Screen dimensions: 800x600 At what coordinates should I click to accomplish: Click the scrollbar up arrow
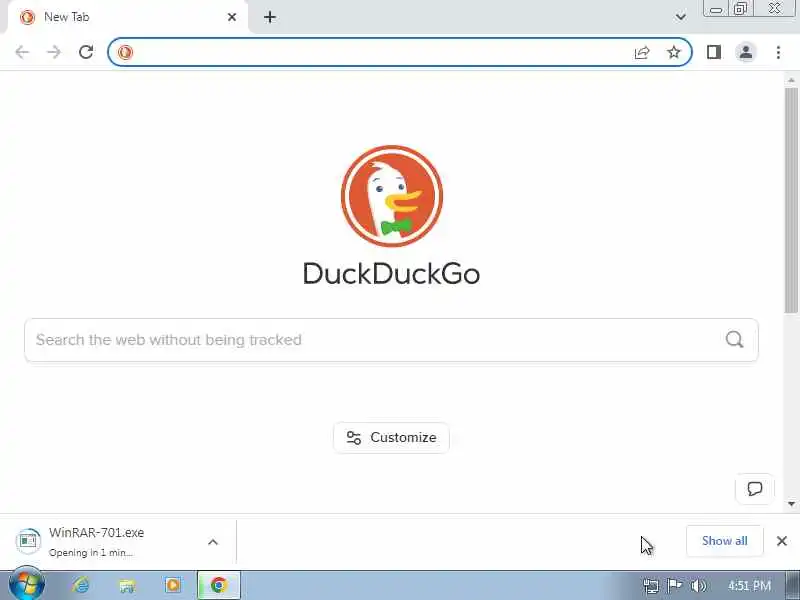click(x=791, y=80)
